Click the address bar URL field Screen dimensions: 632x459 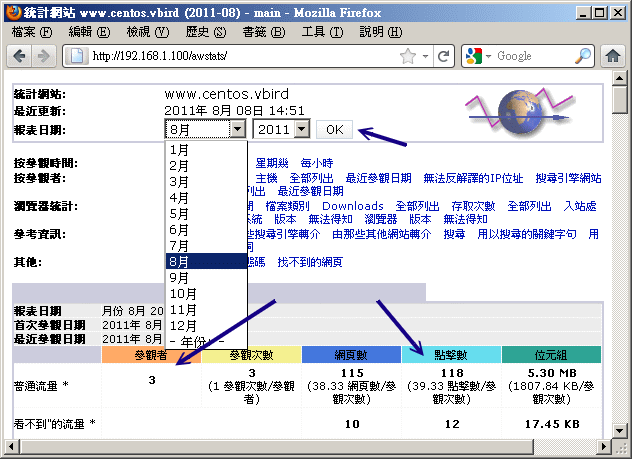[240, 56]
